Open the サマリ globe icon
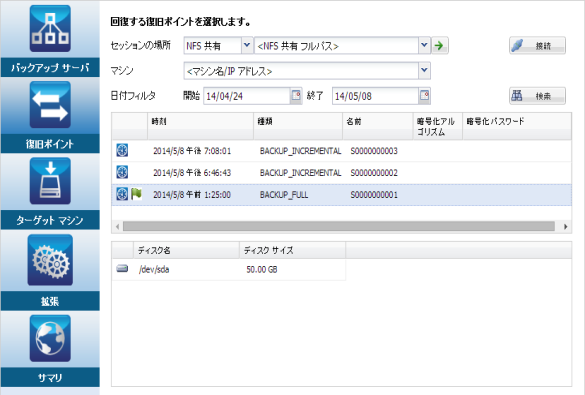The image size is (585, 395). (50, 338)
